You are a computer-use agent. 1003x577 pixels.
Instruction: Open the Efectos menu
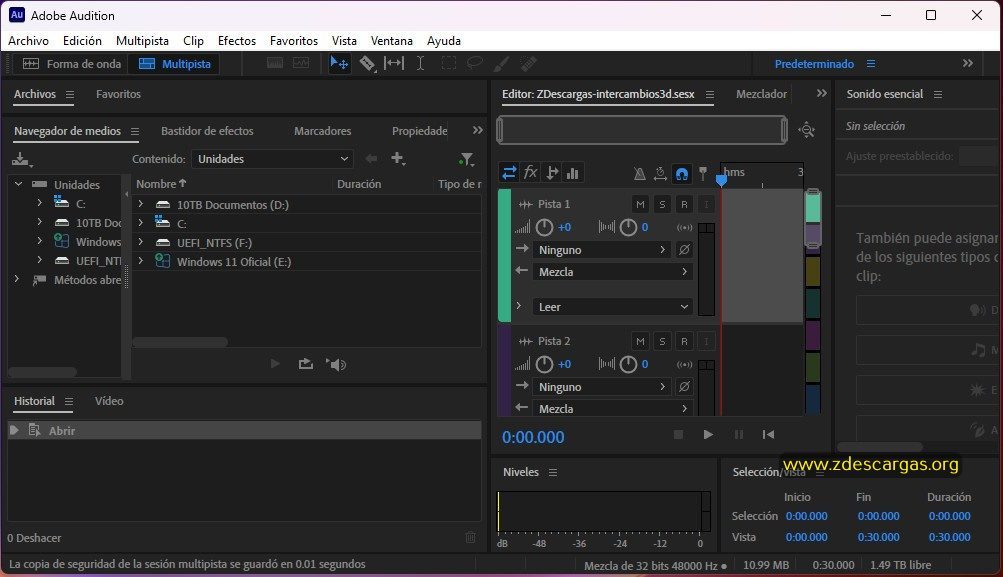click(237, 40)
